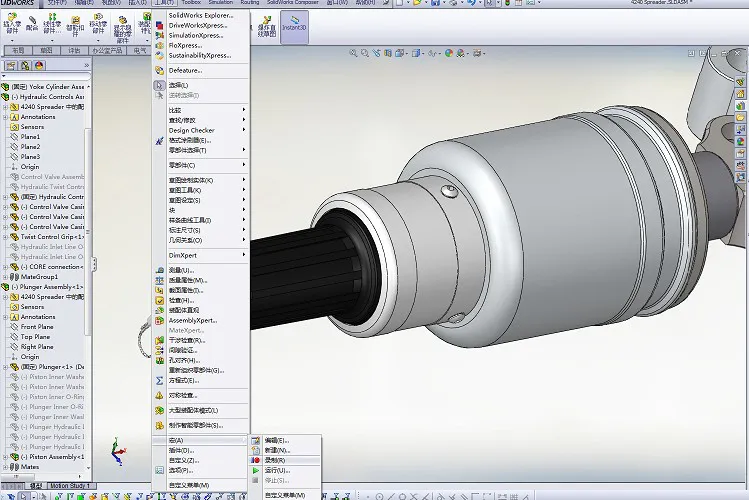Expand the MateGroup1 tree node
This screenshot has height=500, width=749.
5,277
